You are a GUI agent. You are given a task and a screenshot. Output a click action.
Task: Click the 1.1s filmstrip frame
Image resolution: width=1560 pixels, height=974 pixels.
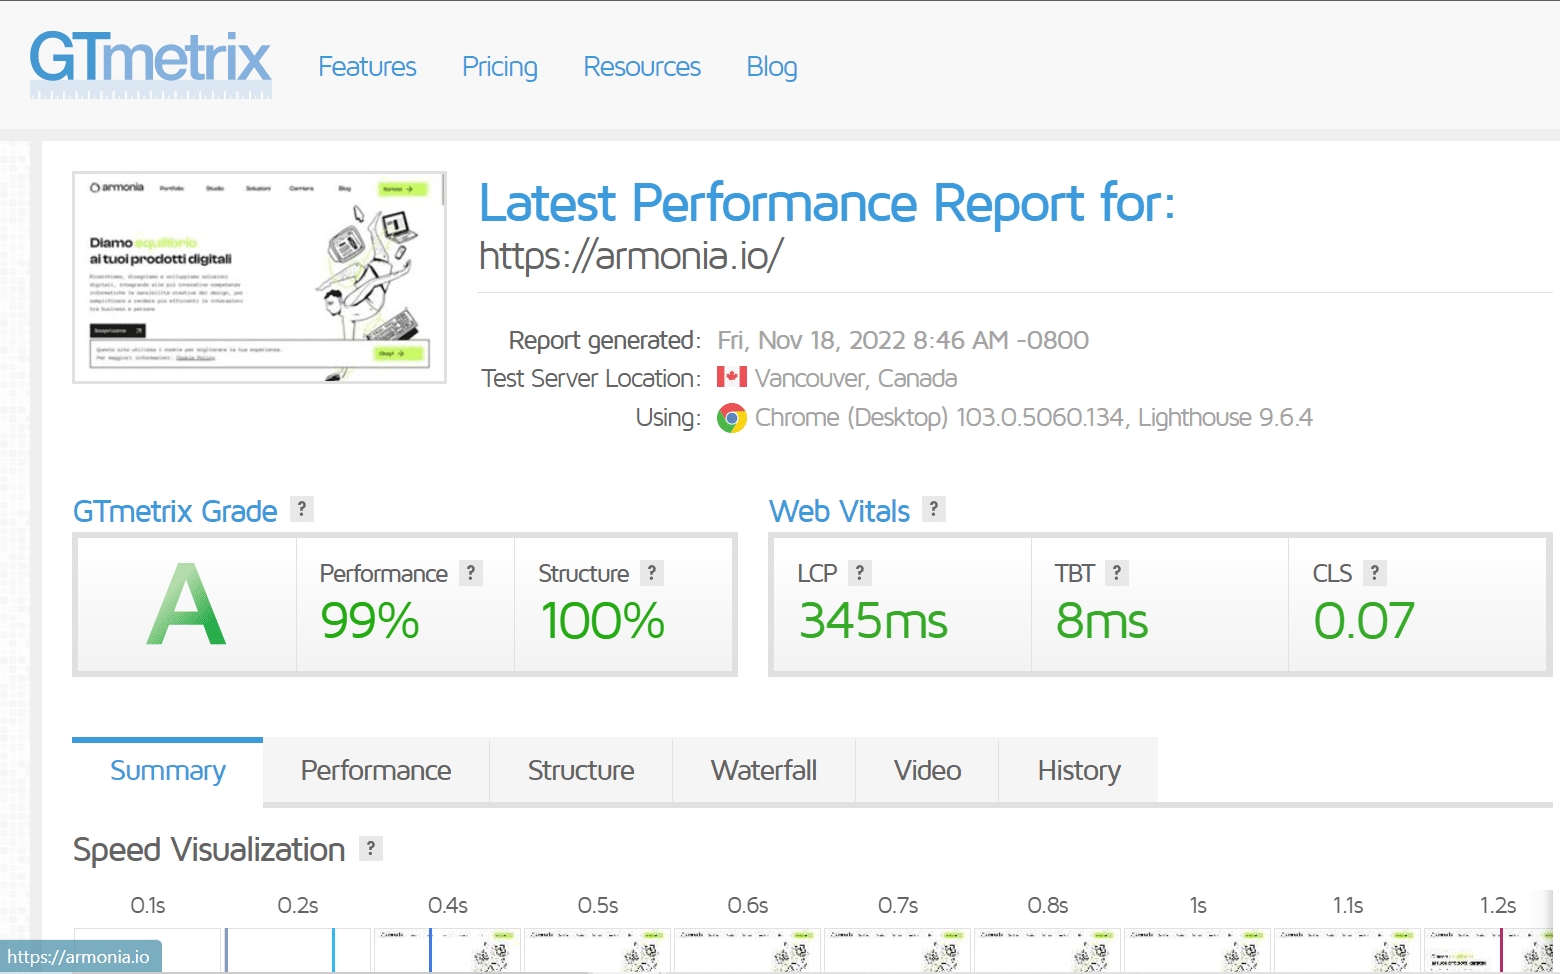pyautogui.click(x=1348, y=950)
